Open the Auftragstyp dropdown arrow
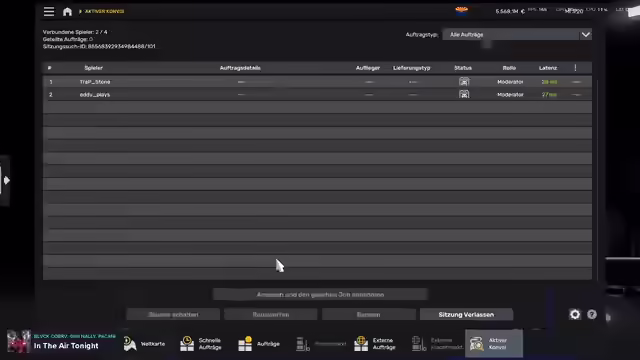640x360 pixels. coord(586,35)
